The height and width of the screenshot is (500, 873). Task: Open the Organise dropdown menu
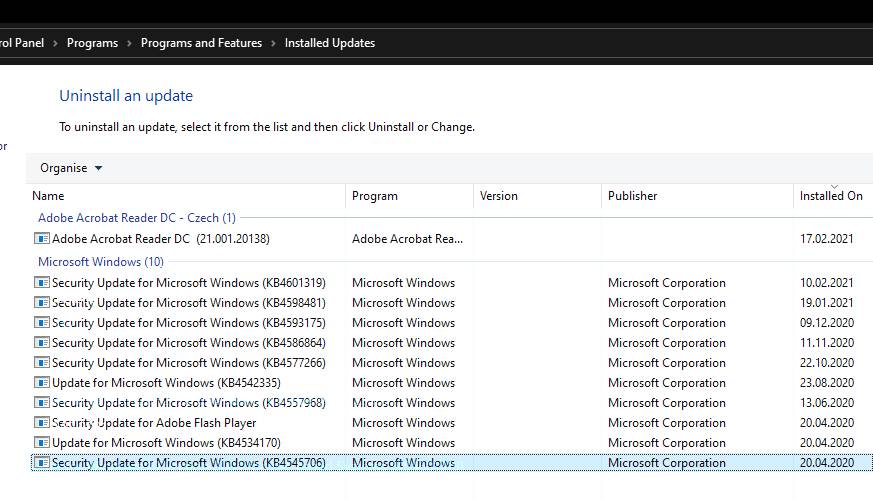(71, 168)
